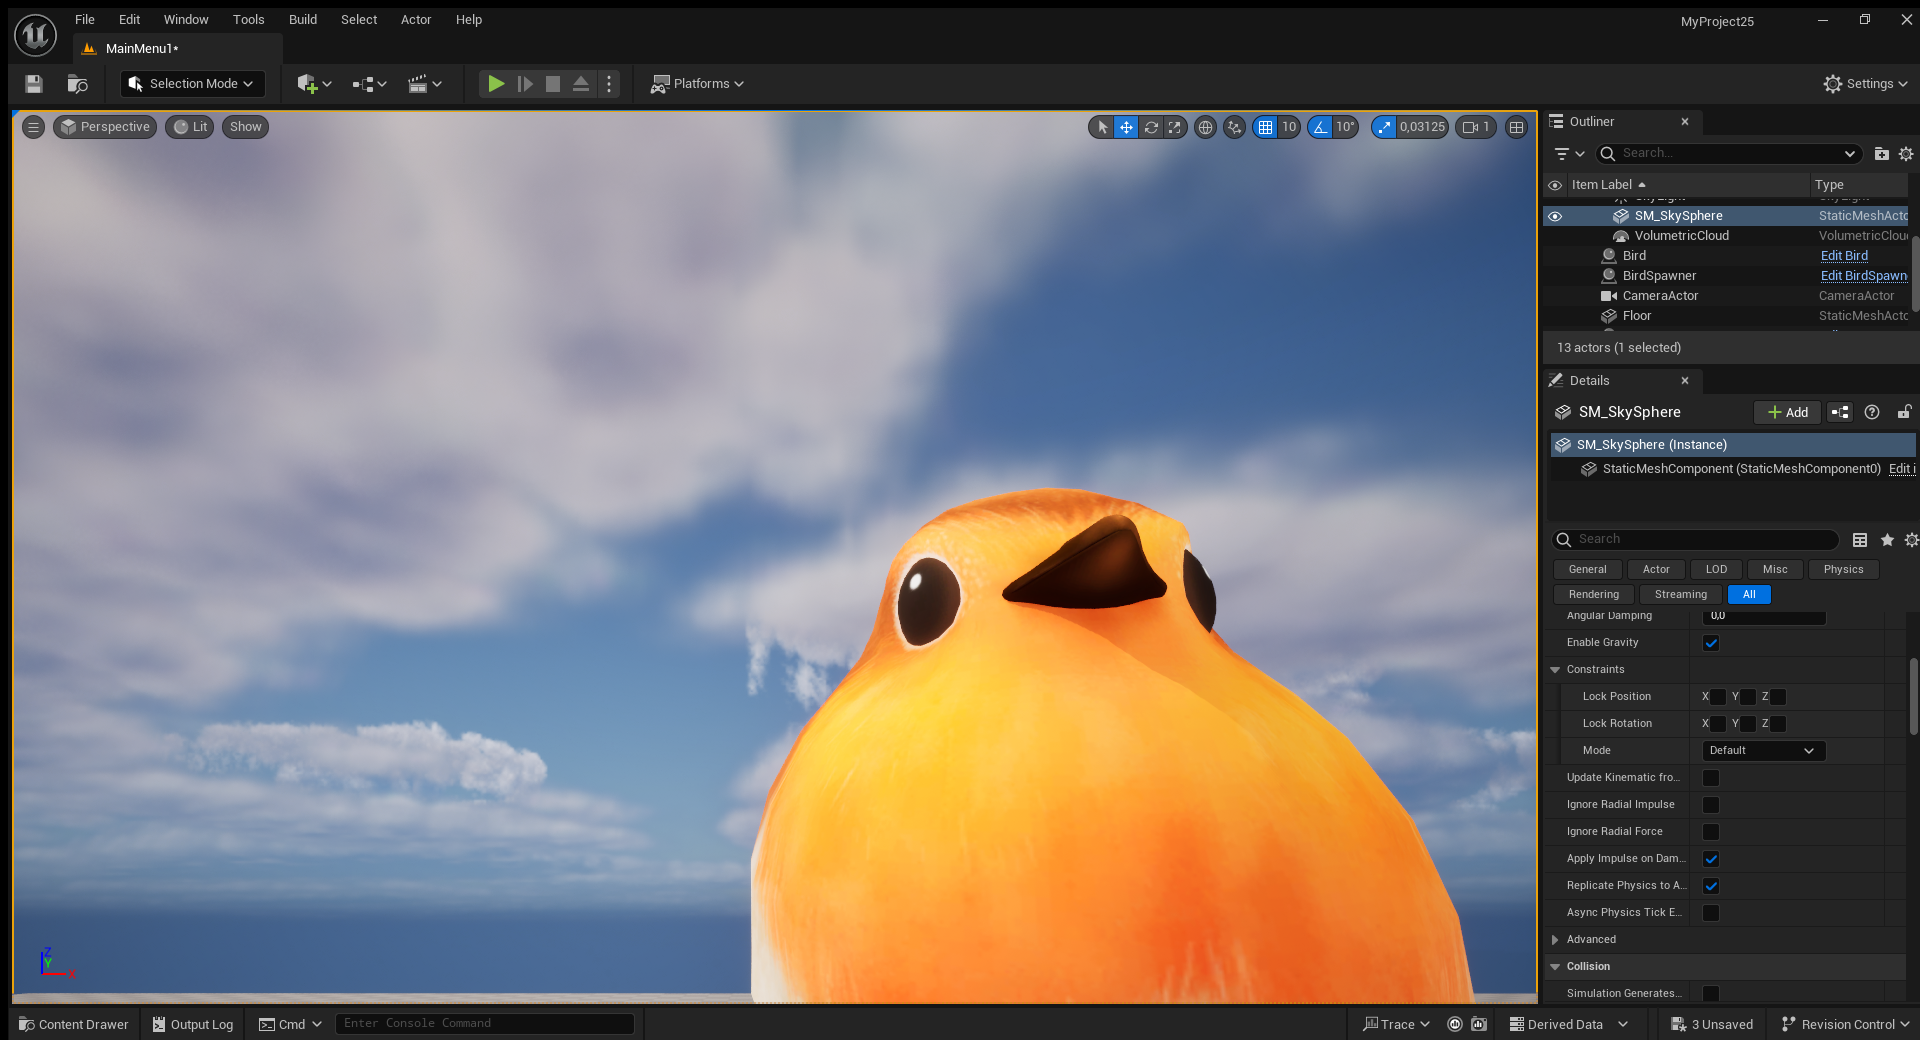
Task: Toggle the Details panel lock icon
Action: (1904, 412)
